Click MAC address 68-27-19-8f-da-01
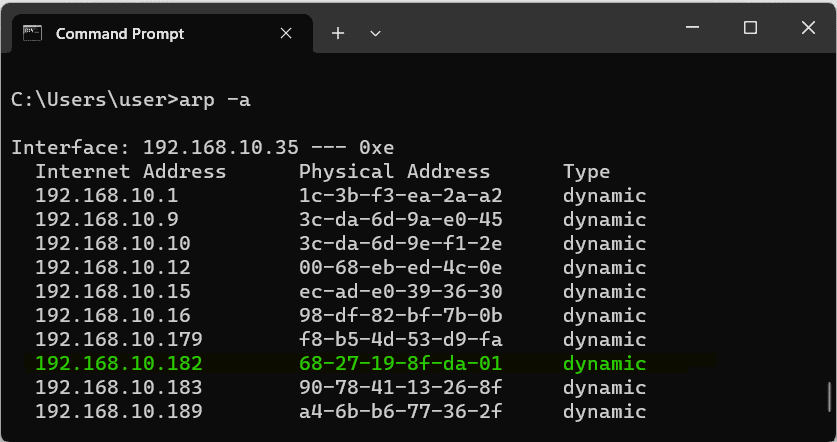The width and height of the screenshot is (837, 442). (x=400, y=363)
